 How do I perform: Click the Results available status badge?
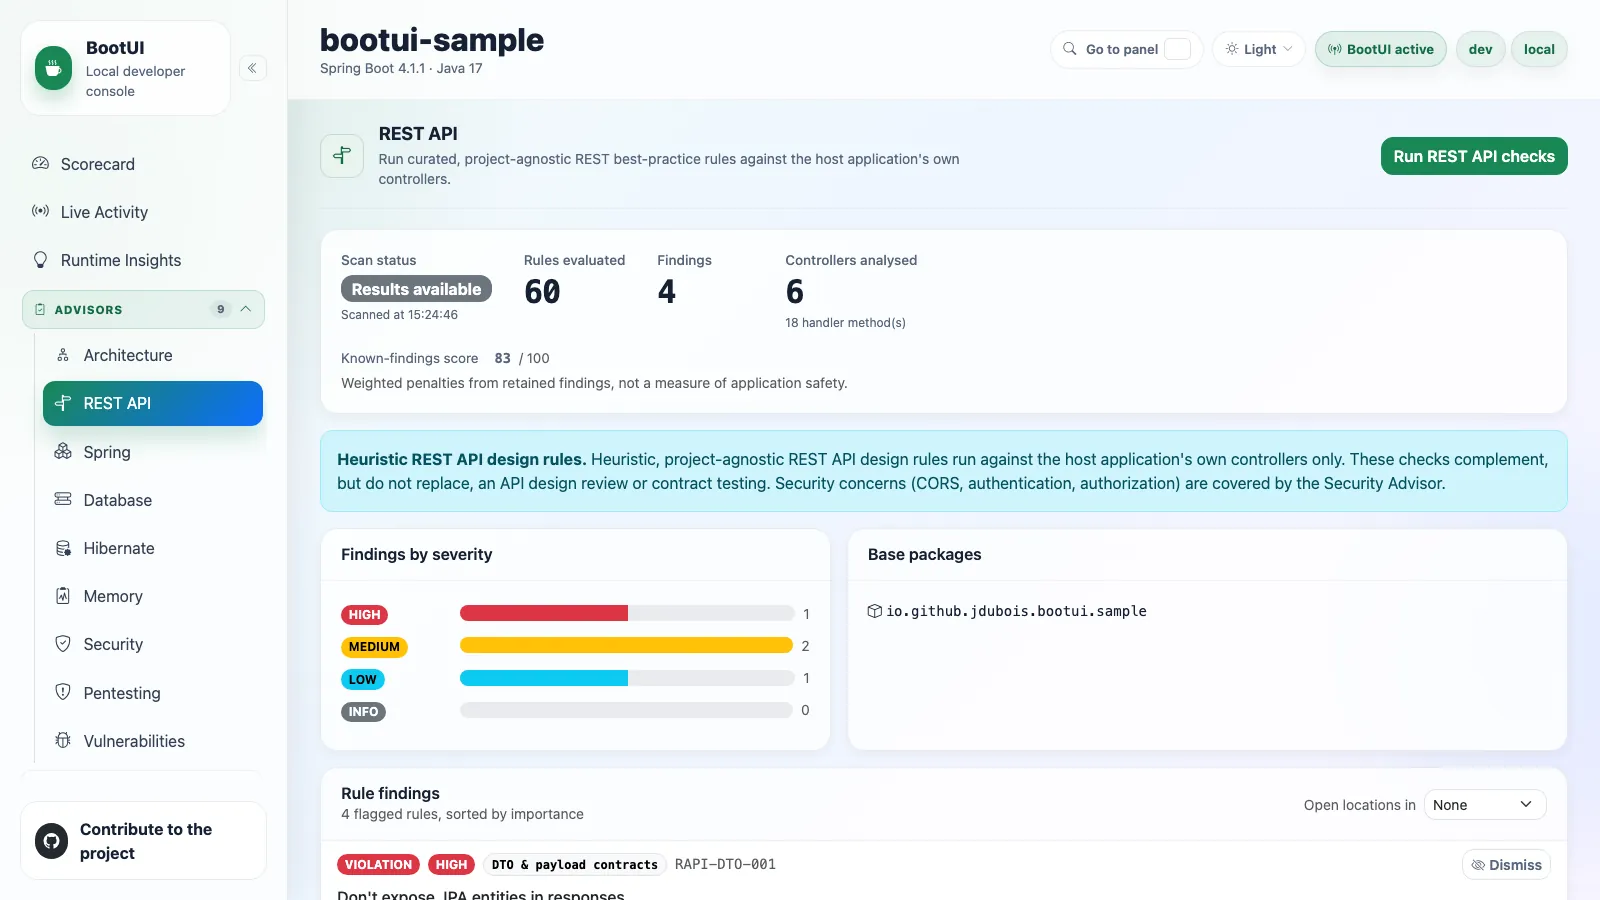pyautogui.click(x=416, y=289)
